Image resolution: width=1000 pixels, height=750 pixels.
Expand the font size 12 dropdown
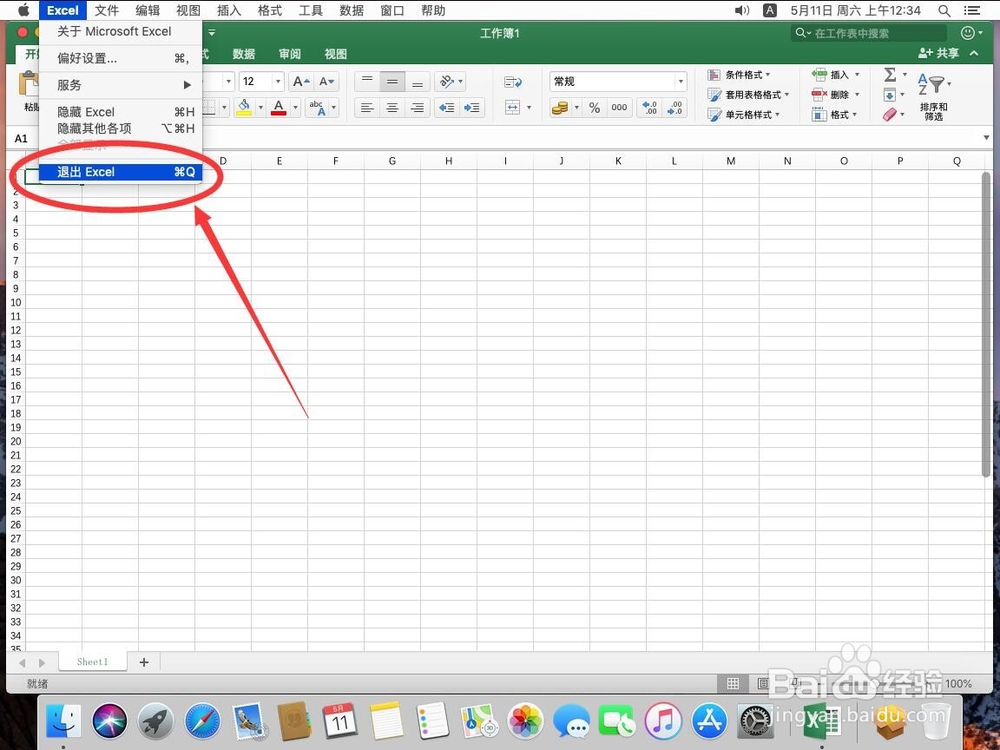coord(277,82)
